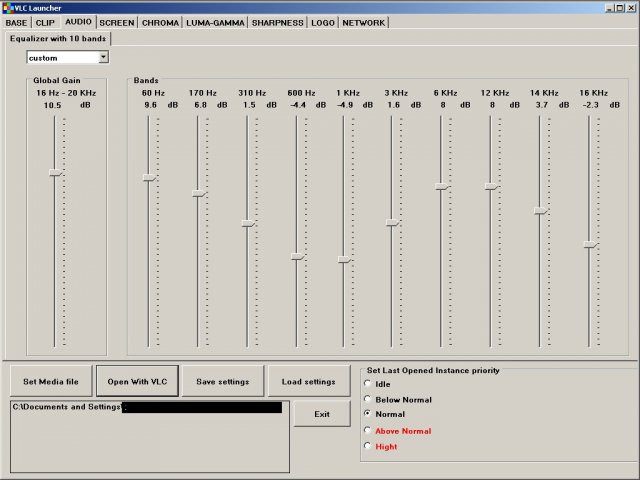The width and height of the screenshot is (640, 480).
Task: Launch with the Open With VLC button
Action: 137,381
